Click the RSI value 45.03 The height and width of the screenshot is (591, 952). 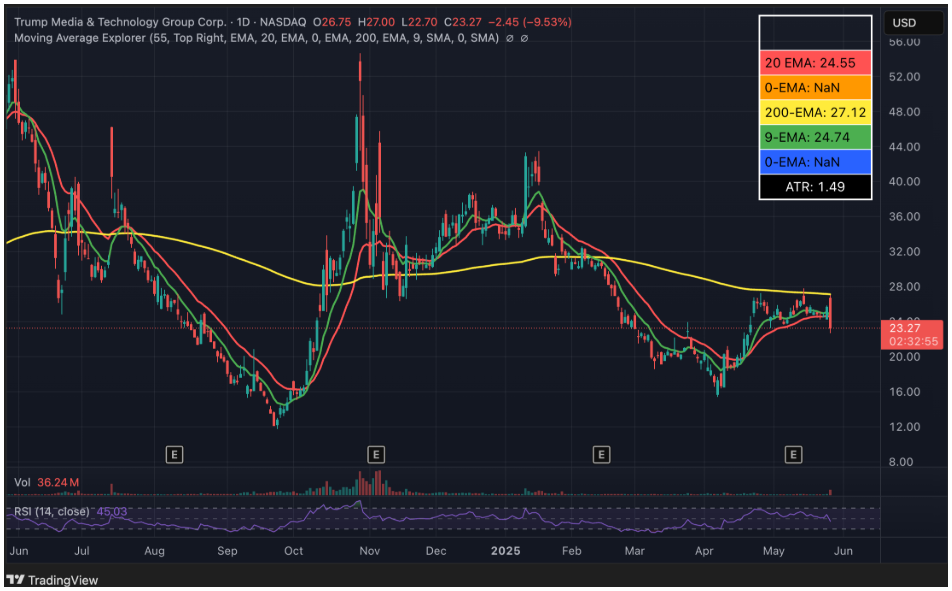coord(112,511)
